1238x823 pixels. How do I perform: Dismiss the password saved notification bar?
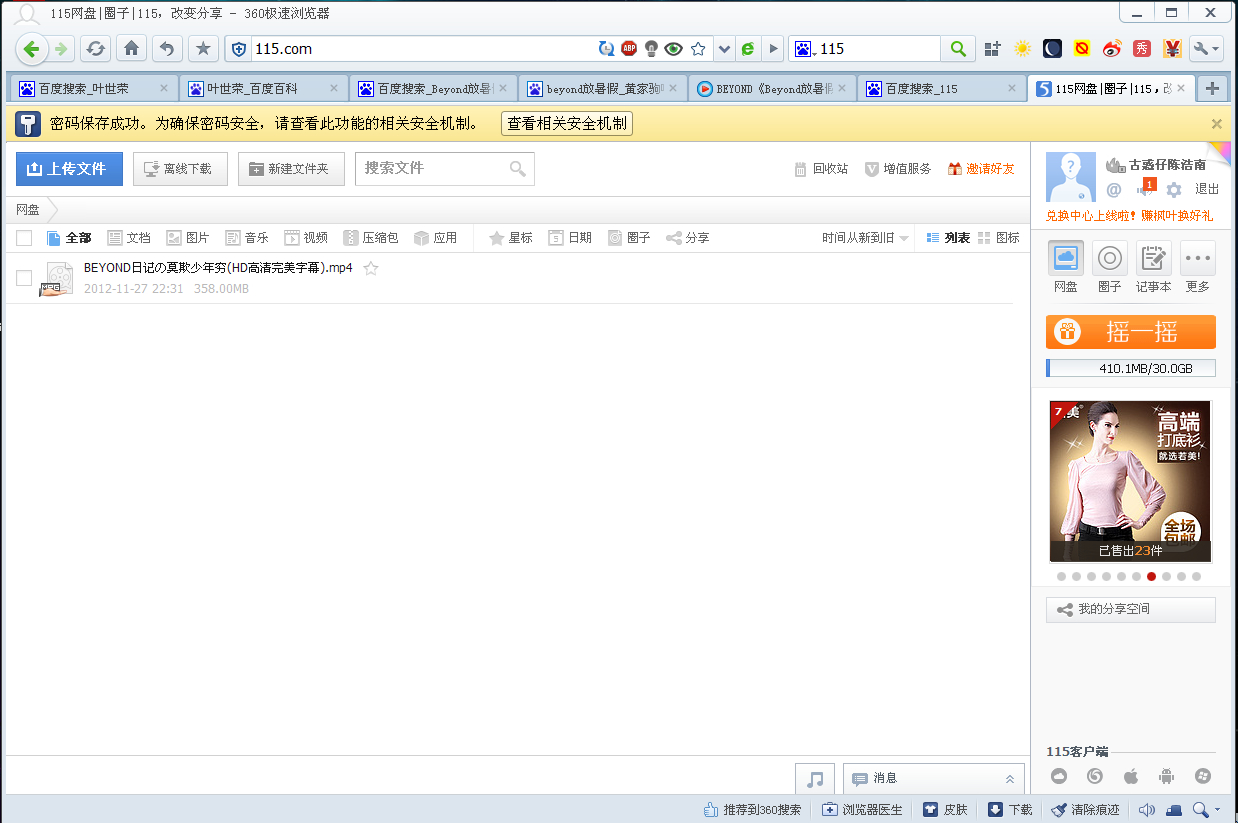point(1217,124)
